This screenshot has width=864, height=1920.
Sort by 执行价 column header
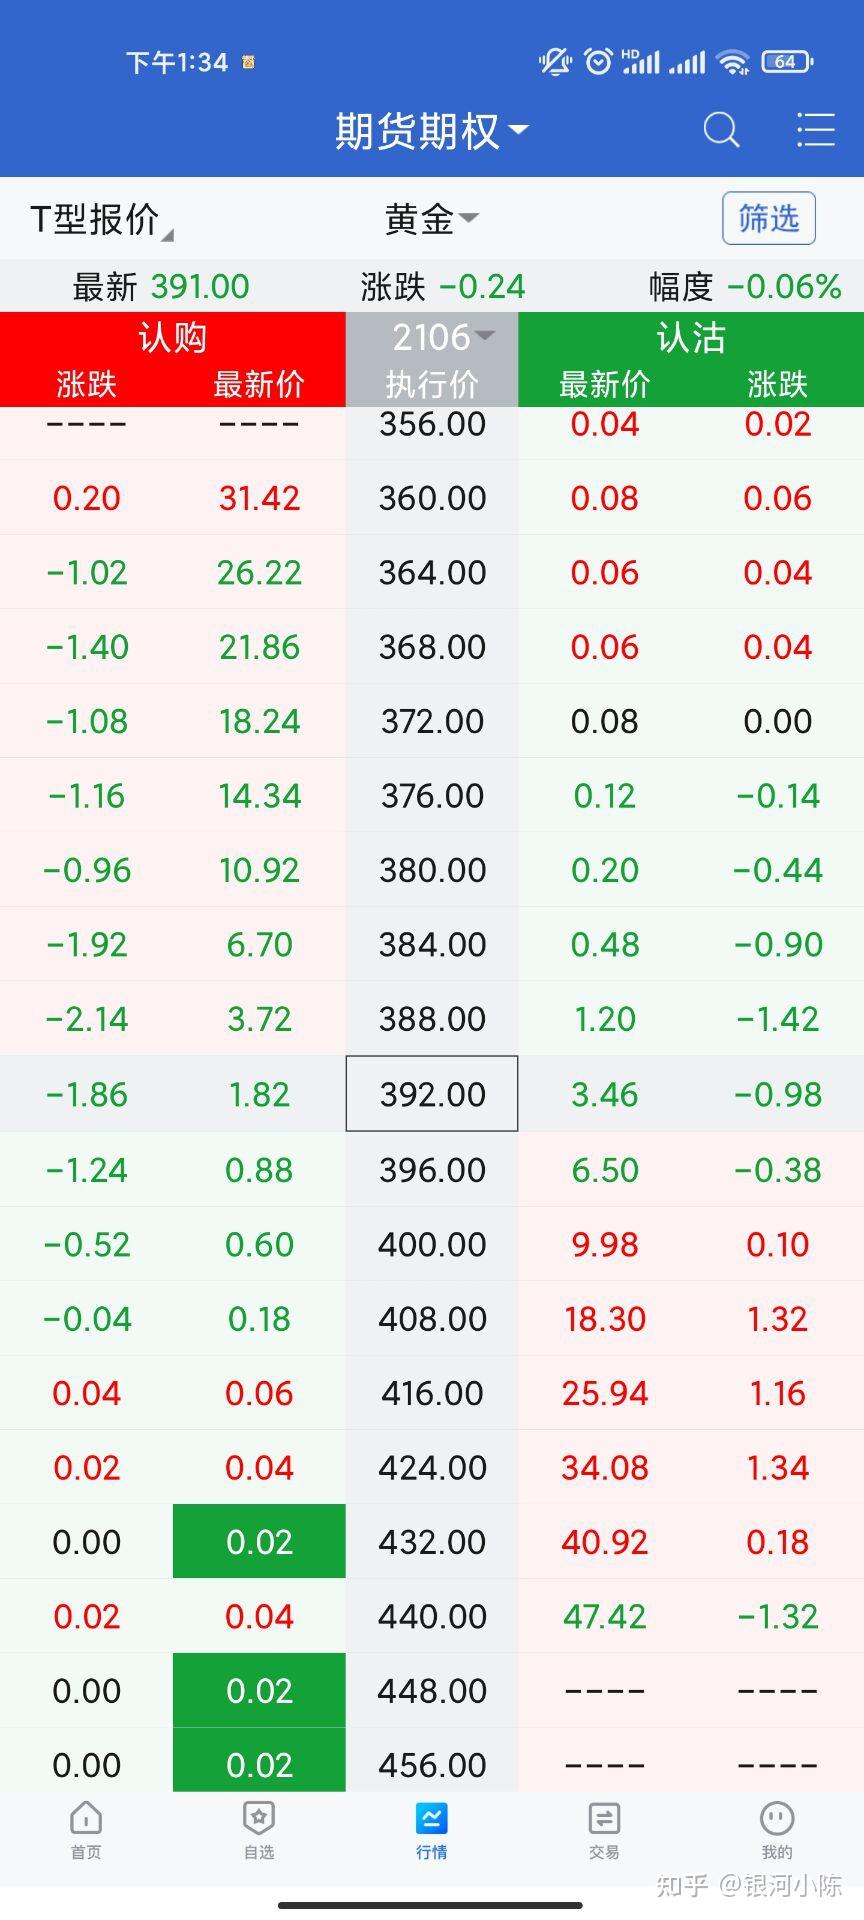432,384
